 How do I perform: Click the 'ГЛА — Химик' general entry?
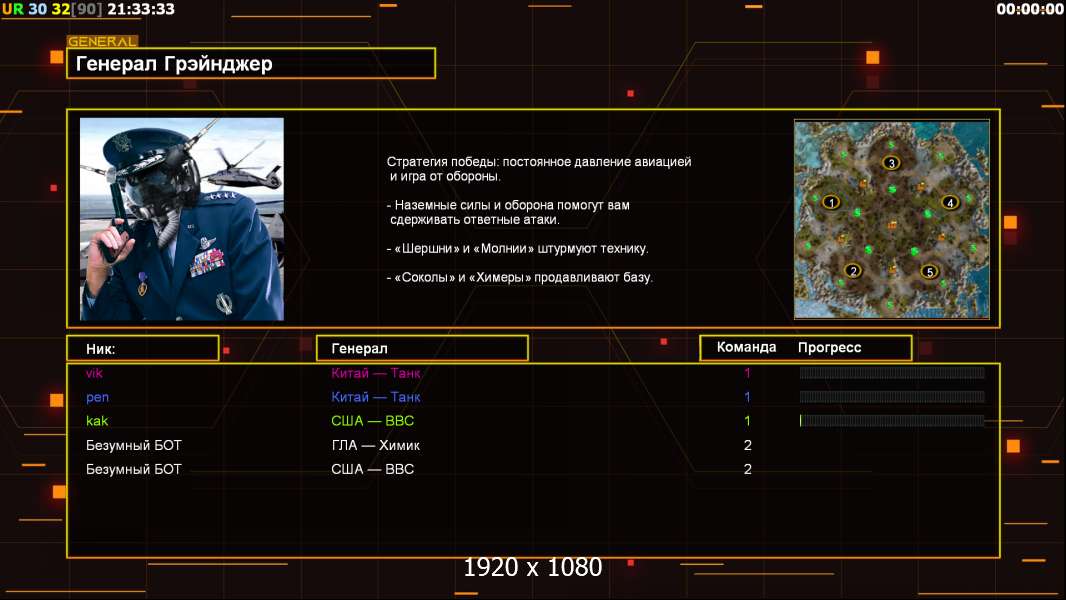pos(375,446)
